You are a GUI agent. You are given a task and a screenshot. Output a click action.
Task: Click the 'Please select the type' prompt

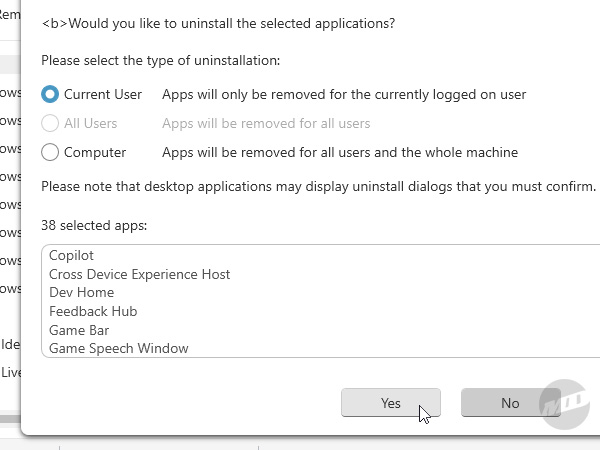[160, 60]
